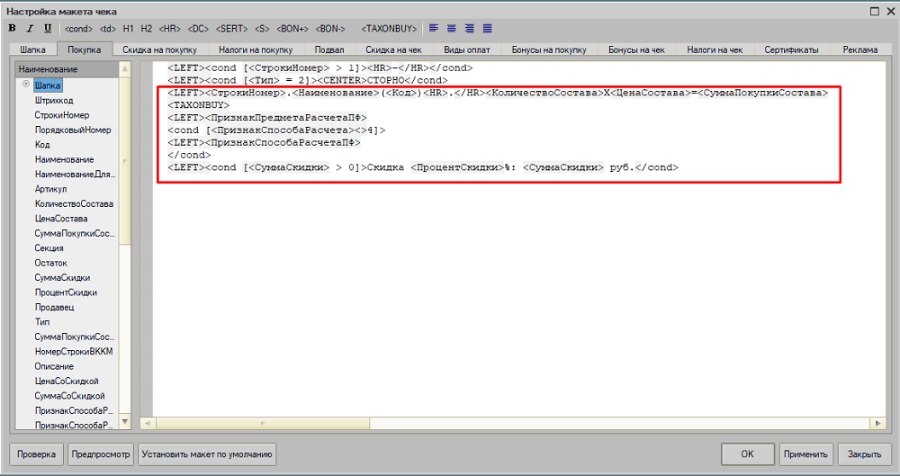
Task: Select СуммаСоСкидкой field
Action: coord(69,396)
